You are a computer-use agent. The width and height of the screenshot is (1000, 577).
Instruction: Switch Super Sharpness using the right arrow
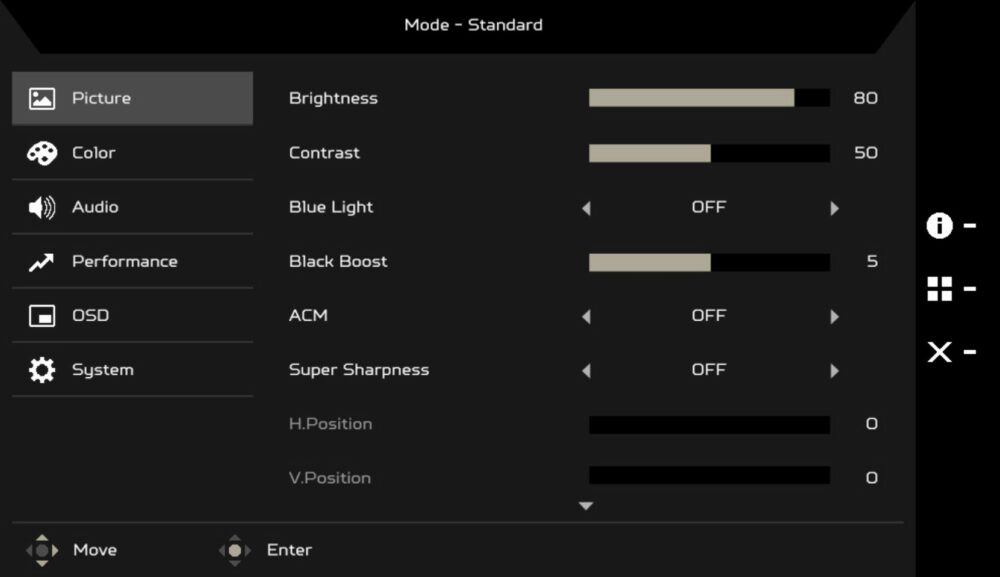(x=834, y=370)
